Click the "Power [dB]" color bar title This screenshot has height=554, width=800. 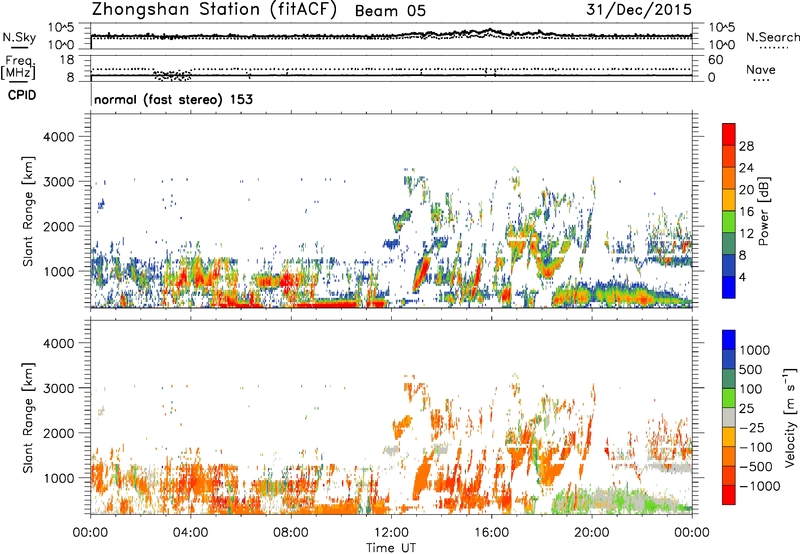click(763, 211)
